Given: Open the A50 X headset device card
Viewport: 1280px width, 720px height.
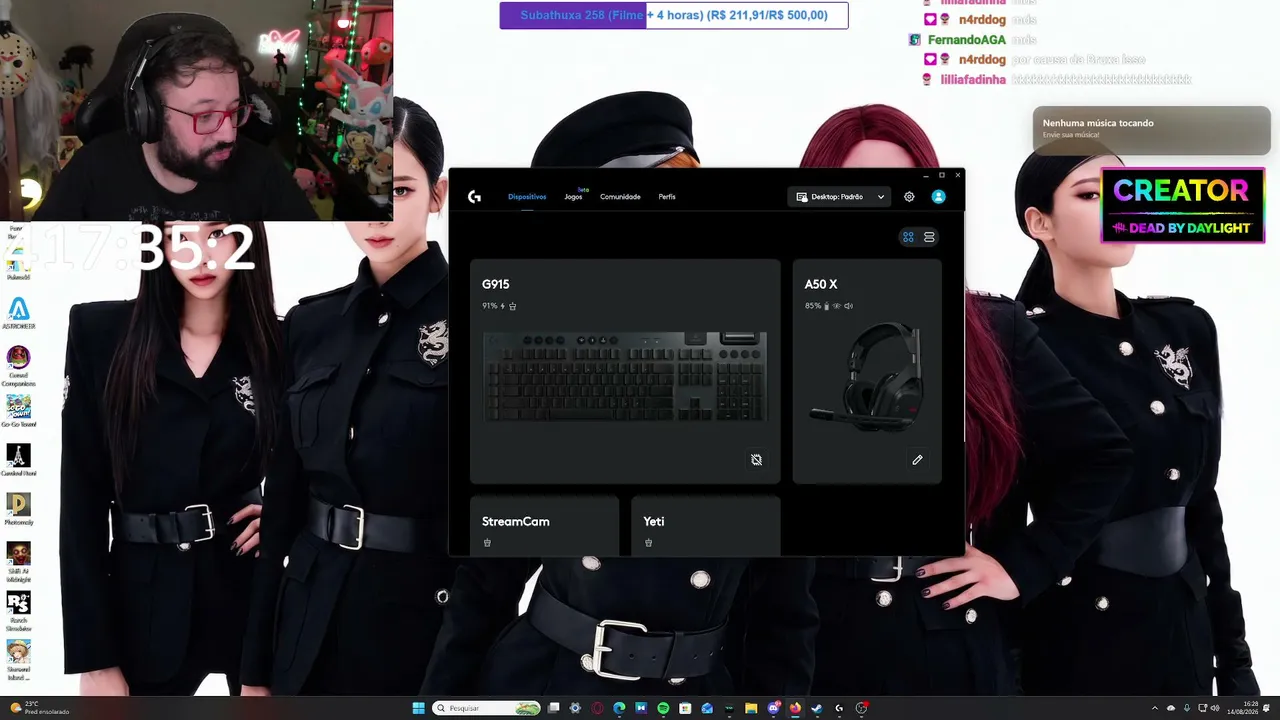Looking at the screenshot, I should (867, 371).
